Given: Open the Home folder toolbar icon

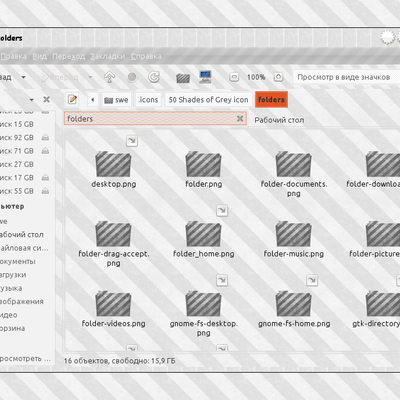Looking at the screenshot, I should tap(183, 78).
